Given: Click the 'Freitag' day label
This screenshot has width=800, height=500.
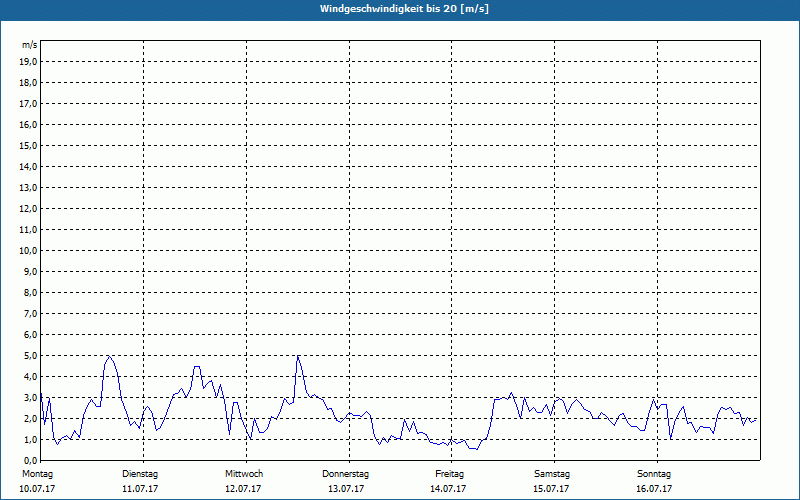Looking at the screenshot, I should click(449, 474).
